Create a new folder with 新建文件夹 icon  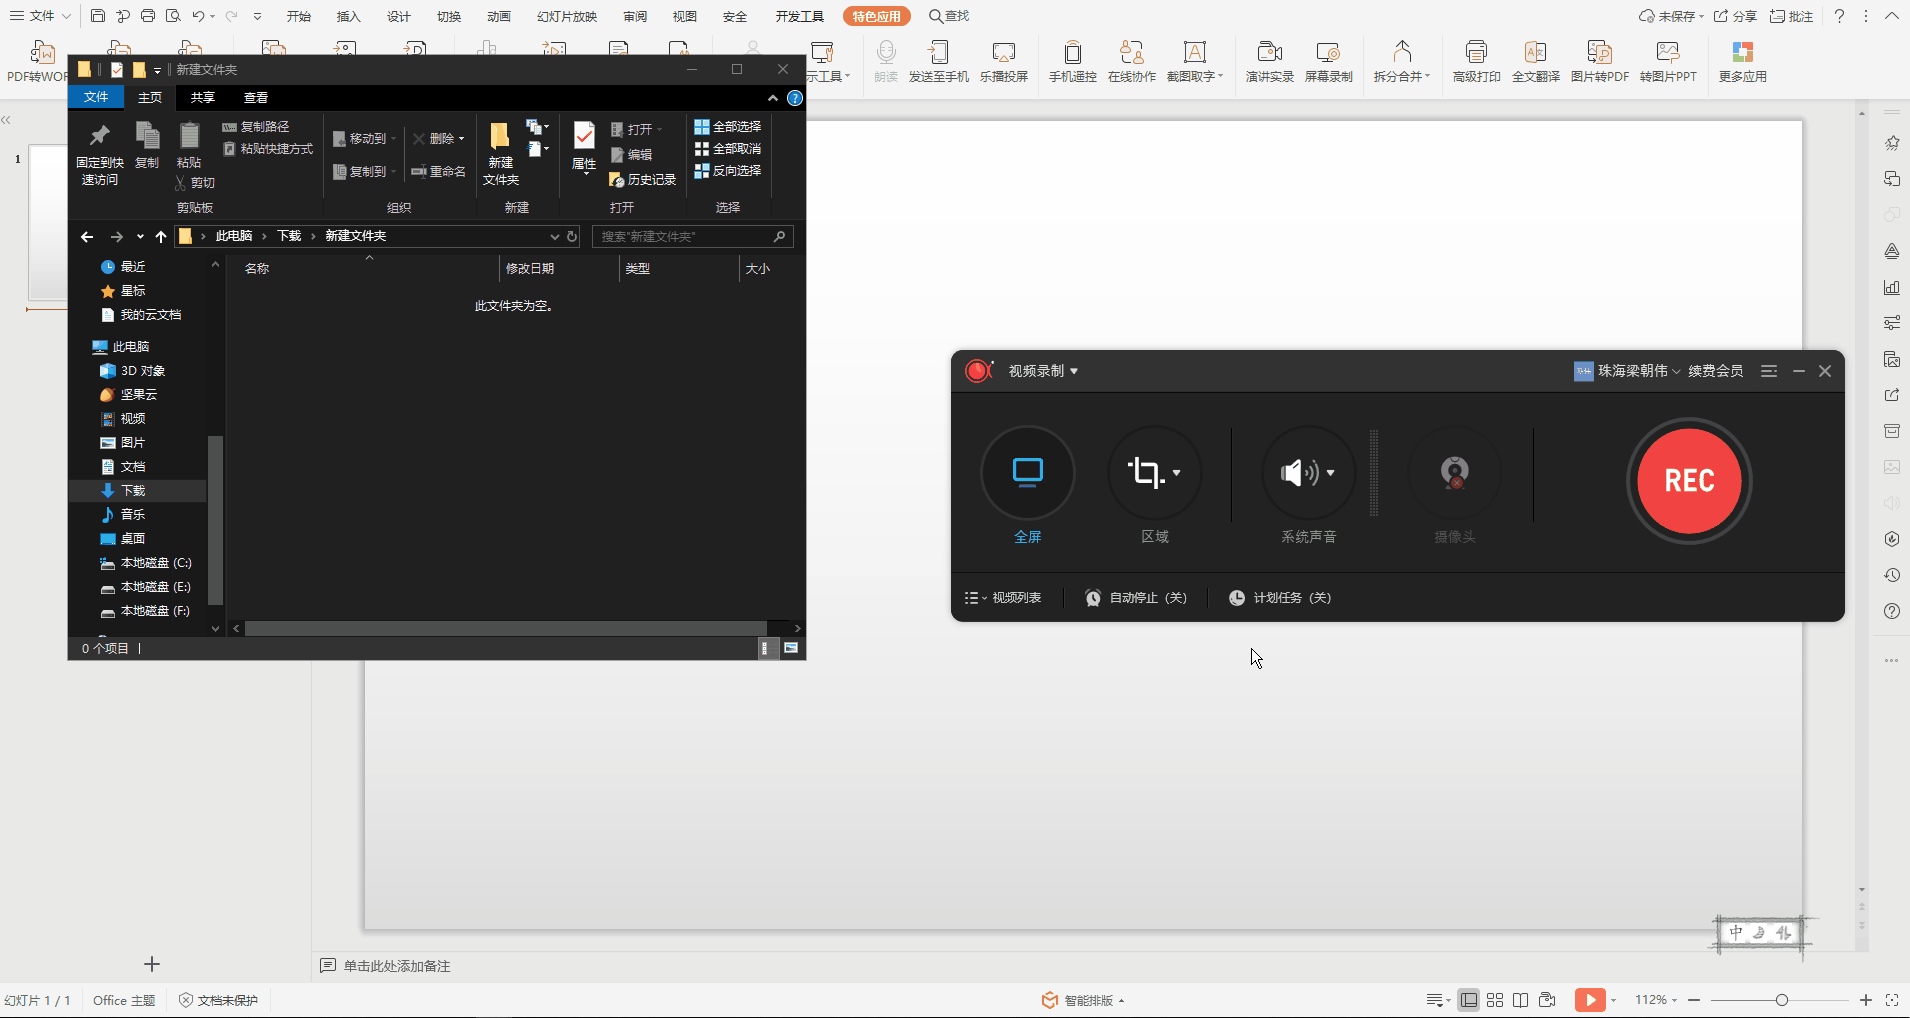click(500, 152)
